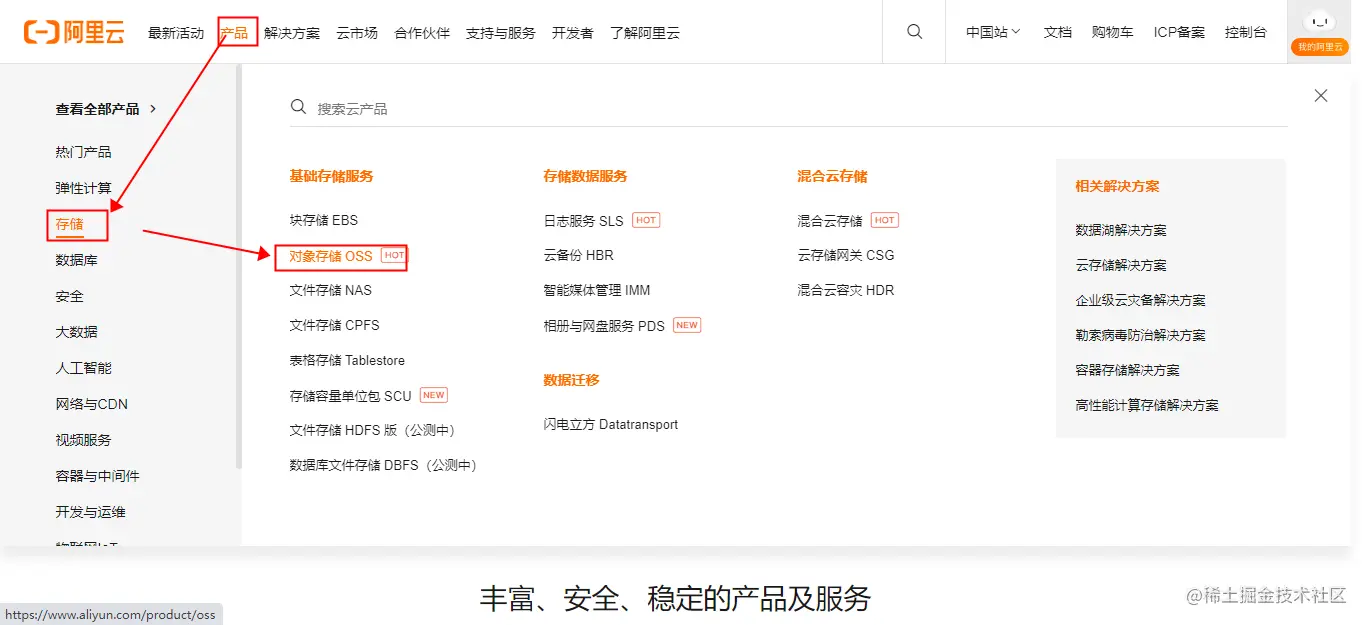Open the 合作伙伴 menu
This screenshot has width=1366, height=625.
[422, 33]
